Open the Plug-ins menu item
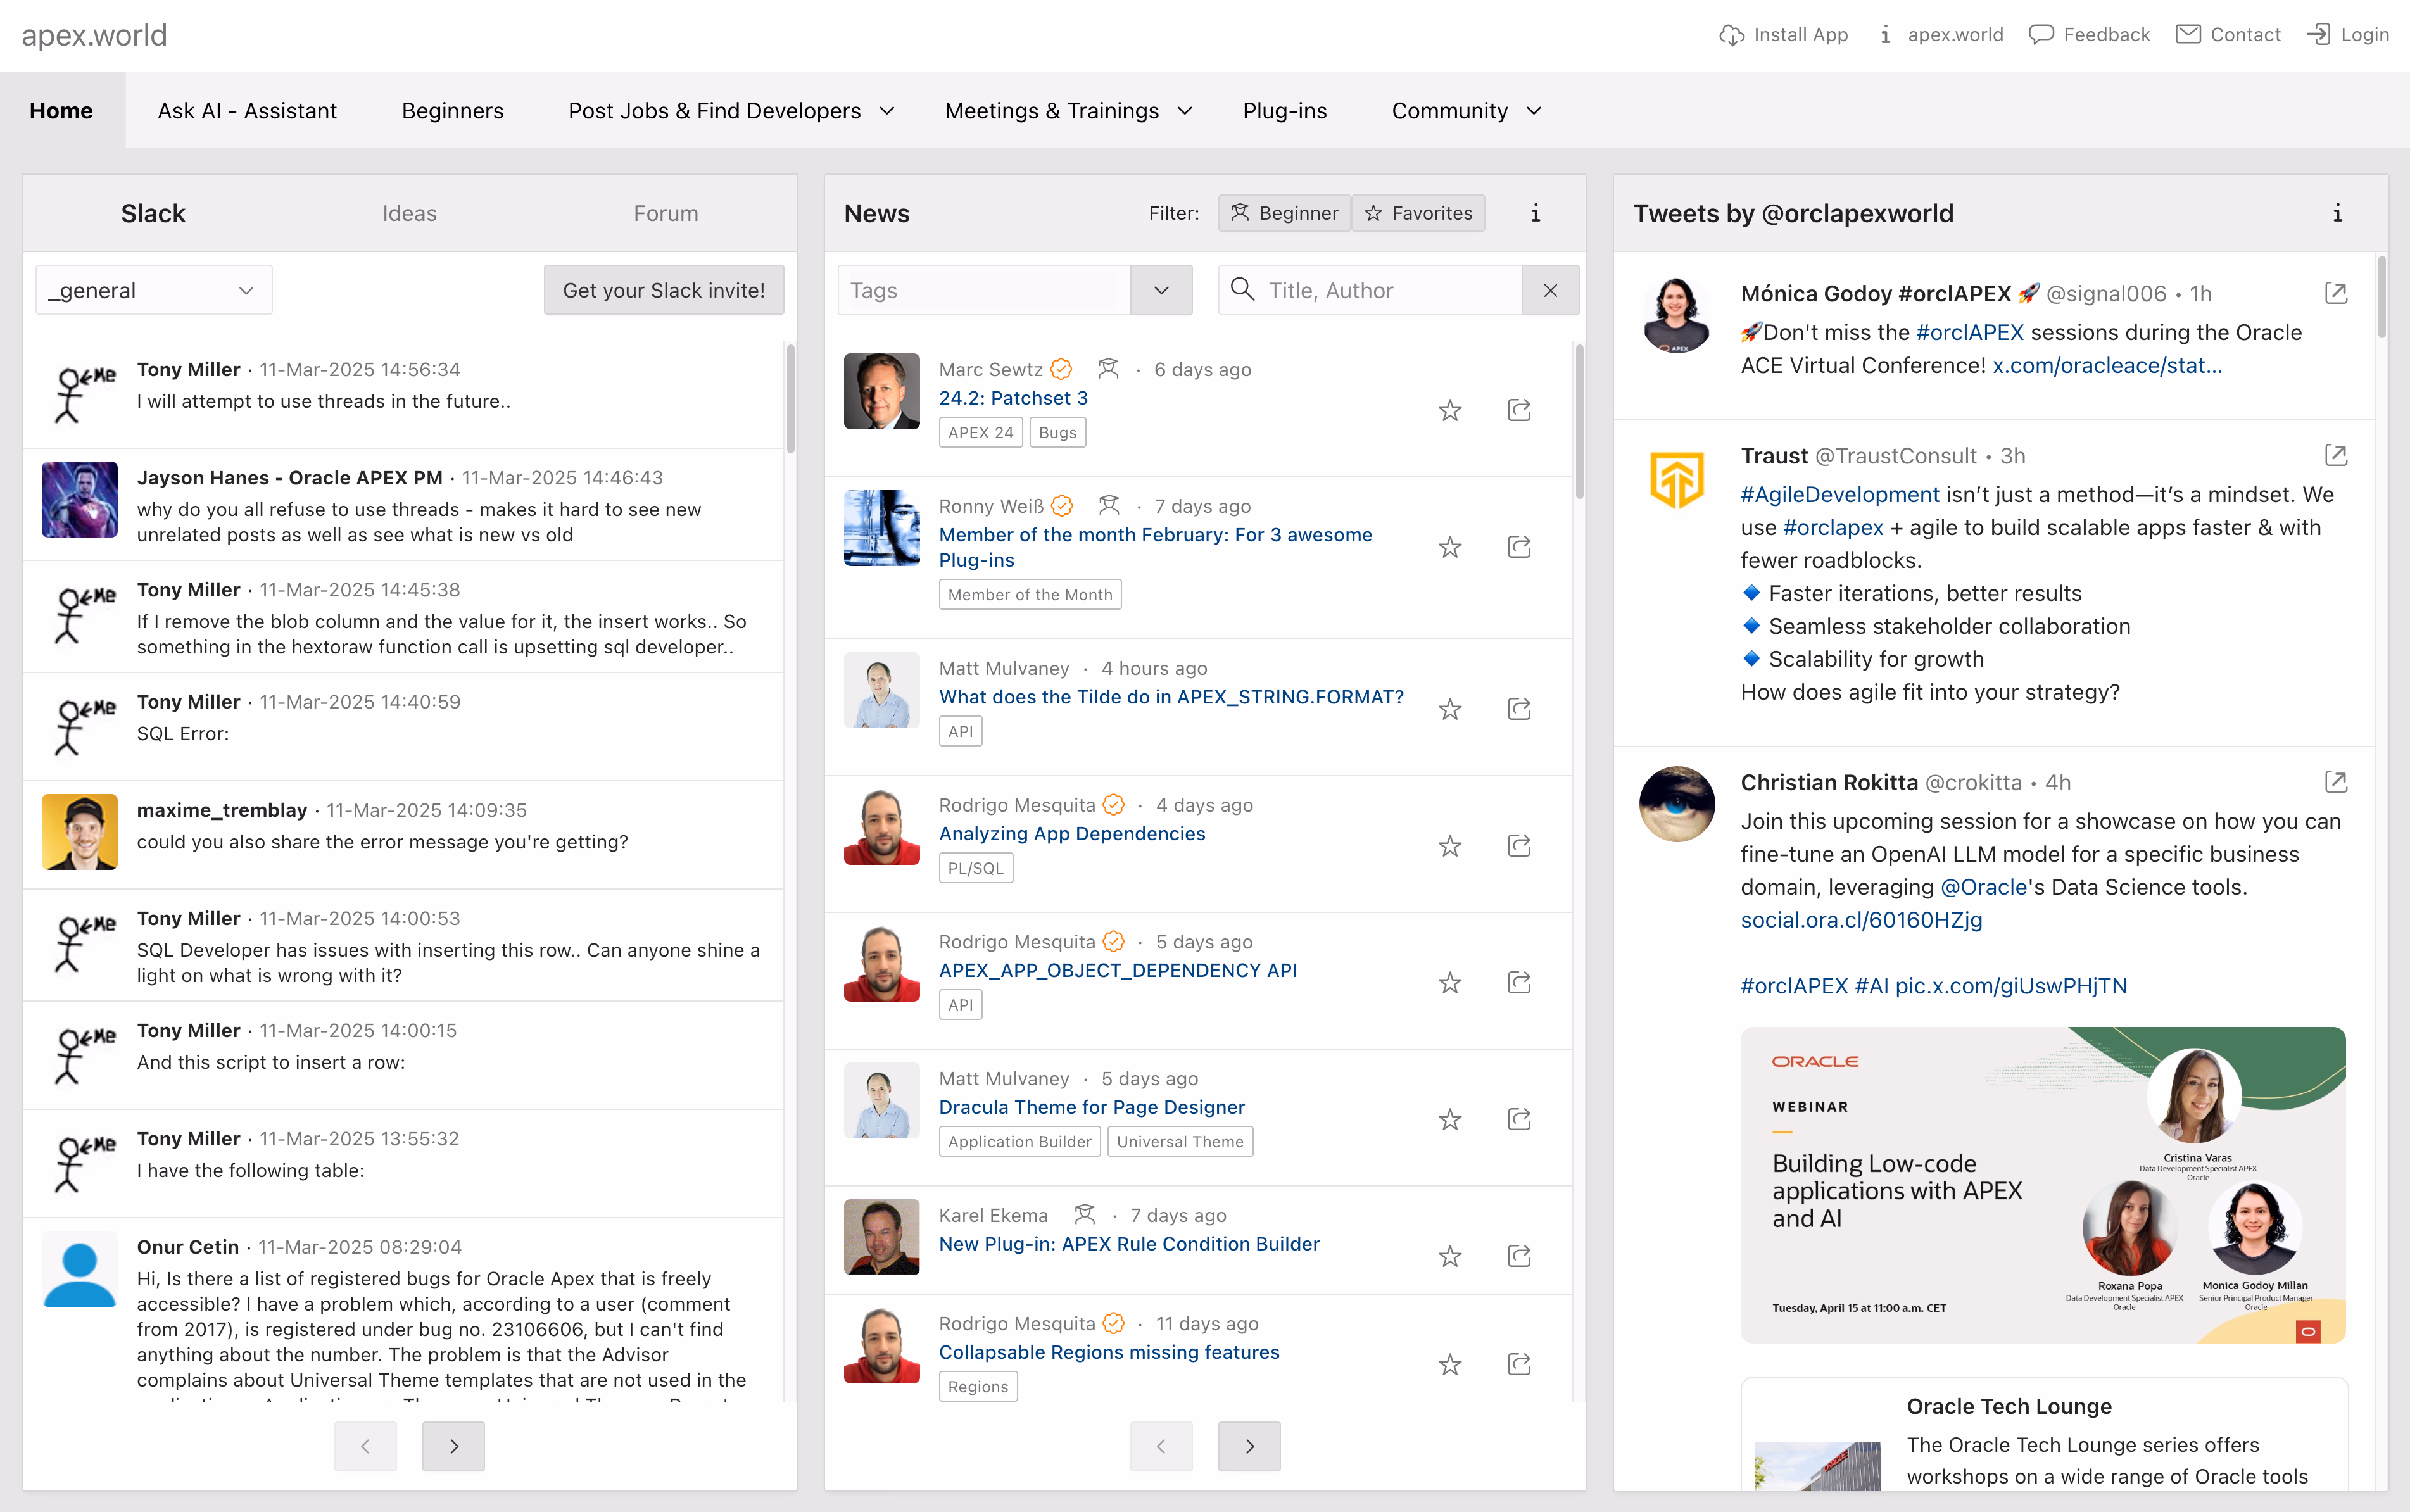Viewport: 2410px width, 1512px height. pos(1284,111)
